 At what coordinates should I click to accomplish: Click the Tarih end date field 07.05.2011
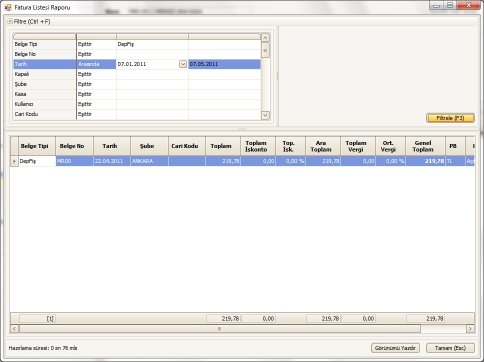click(x=224, y=64)
